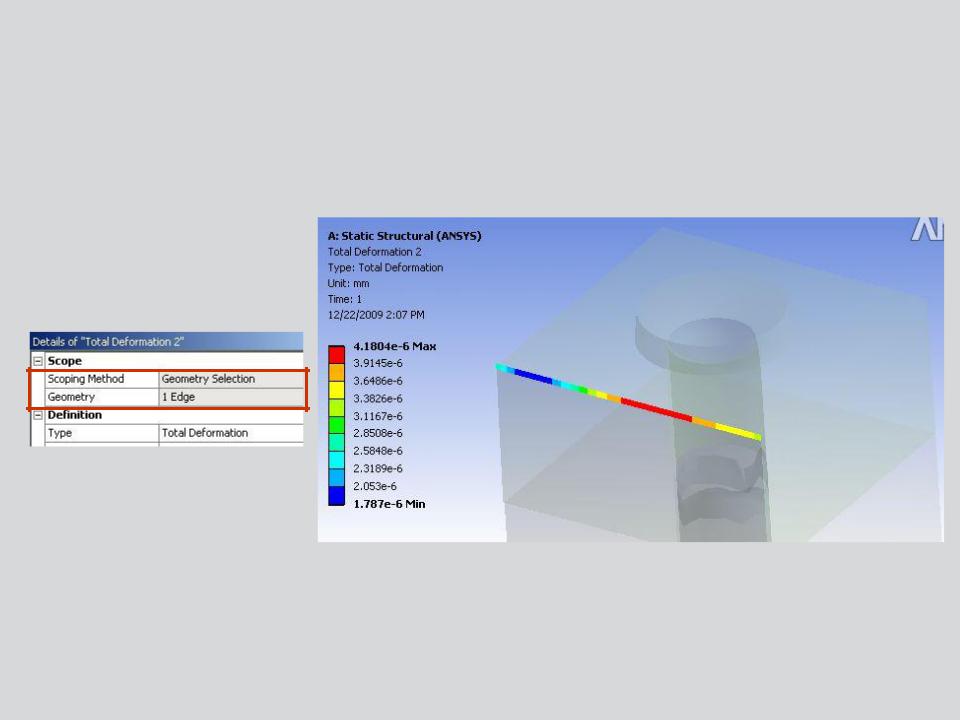Click the 2.3189e-6 legend value
This screenshot has width=960, height=720.
tap(378, 468)
